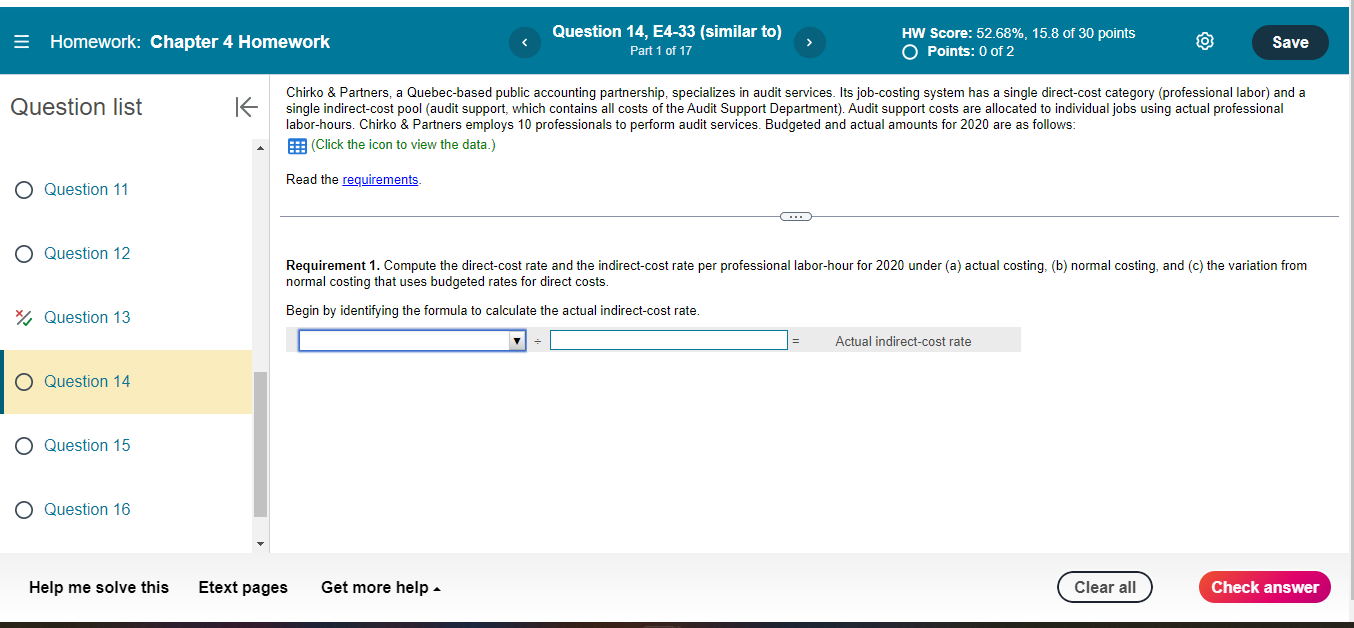The width and height of the screenshot is (1354, 628).
Task: Go to the next question with the right arrow
Action: tap(810, 42)
